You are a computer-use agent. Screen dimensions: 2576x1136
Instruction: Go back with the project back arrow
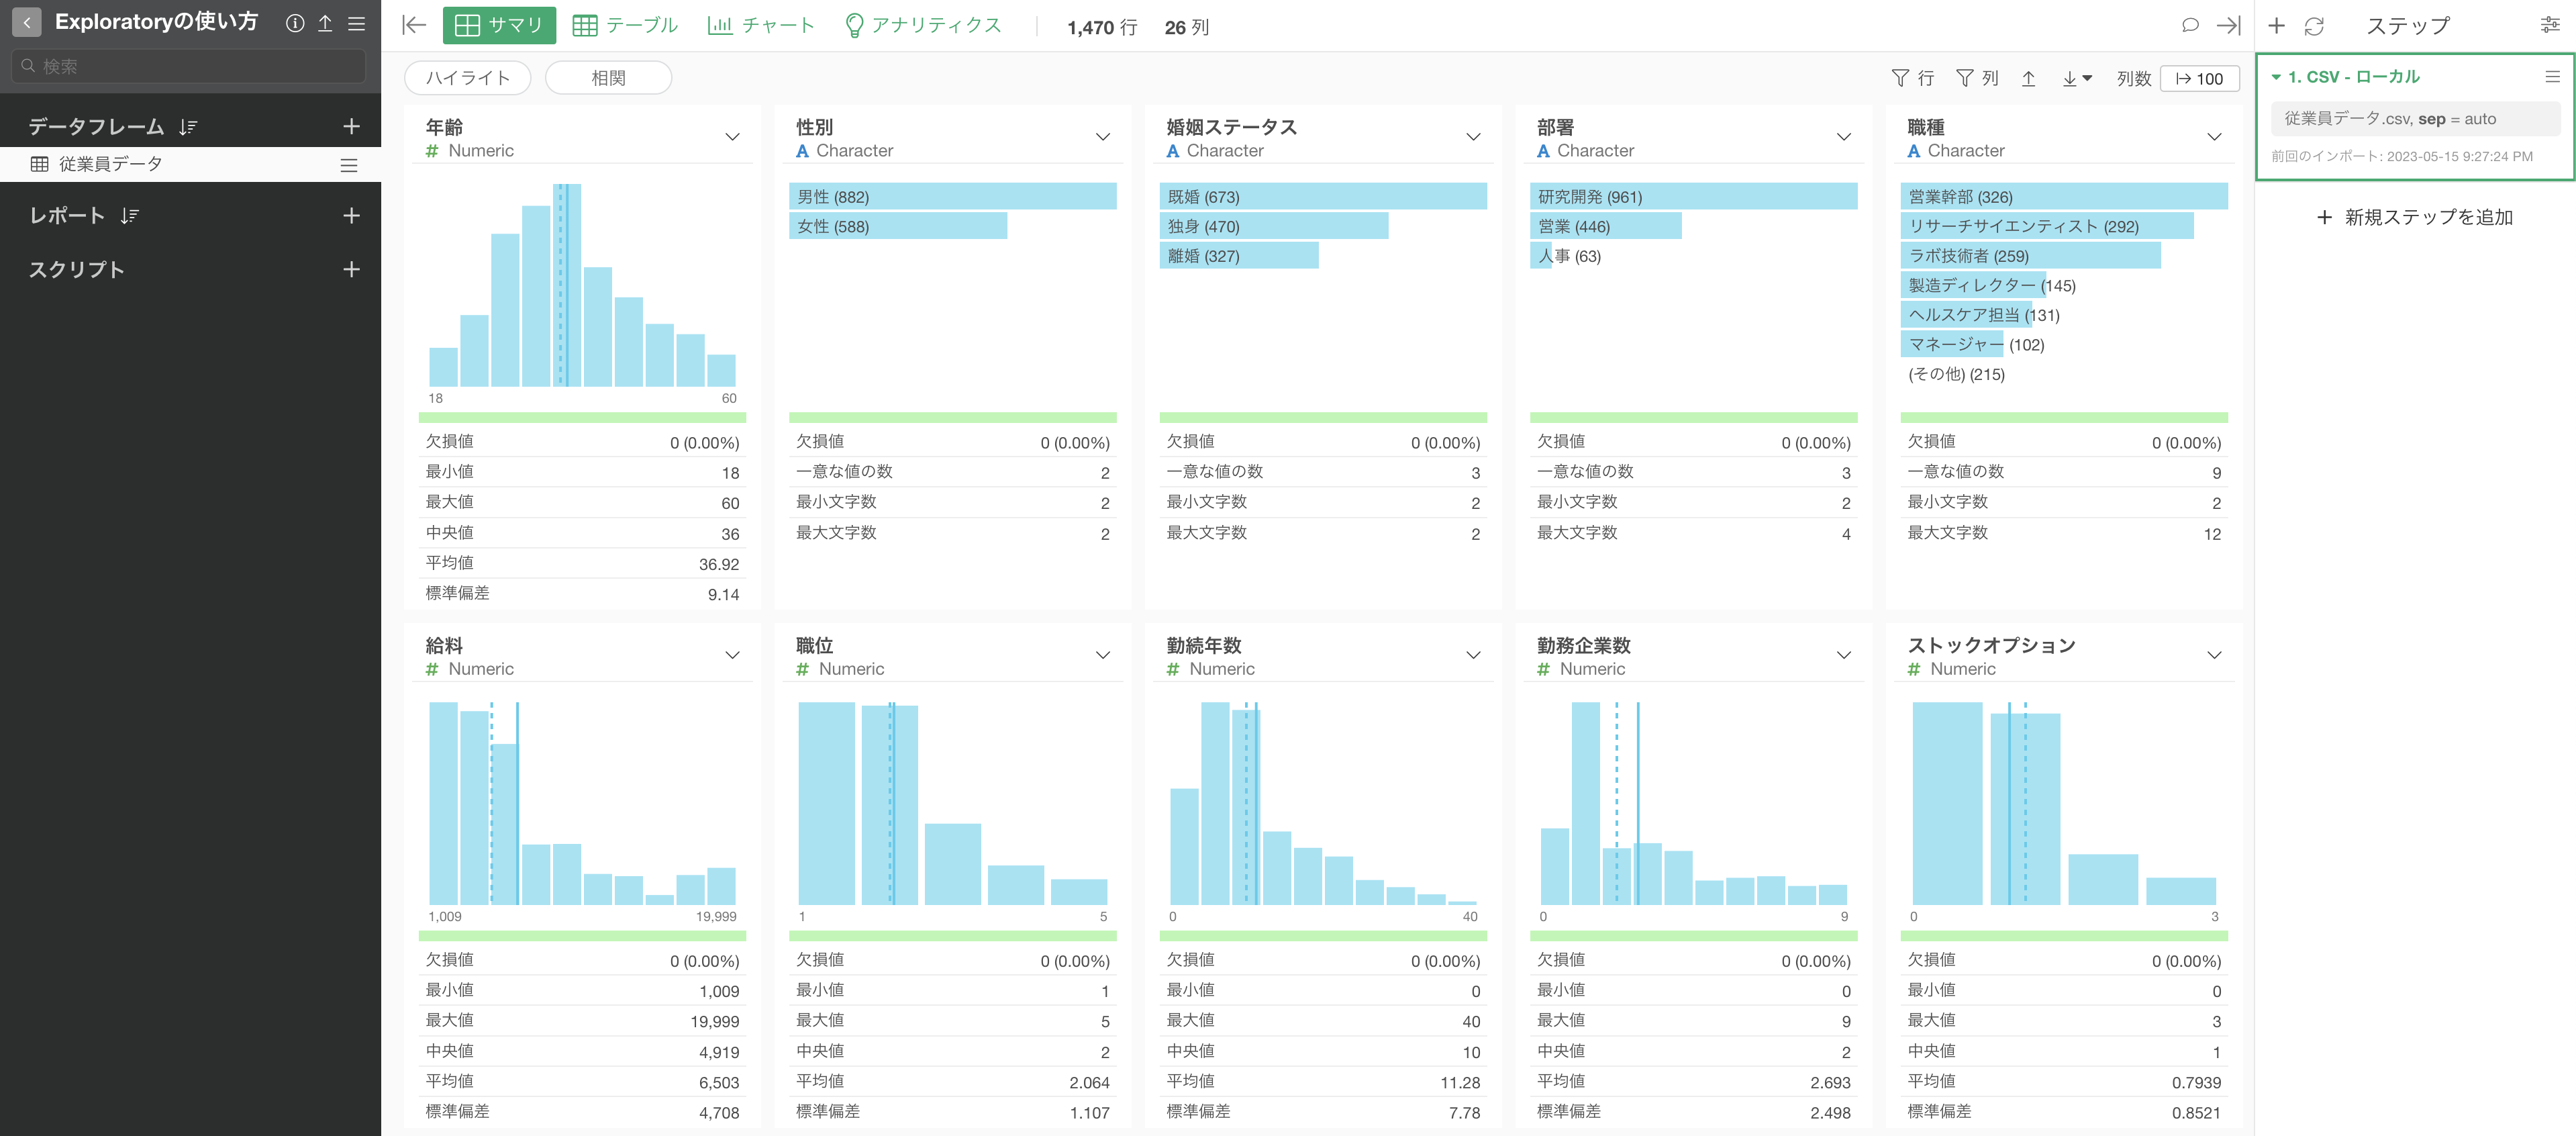pos(27,22)
